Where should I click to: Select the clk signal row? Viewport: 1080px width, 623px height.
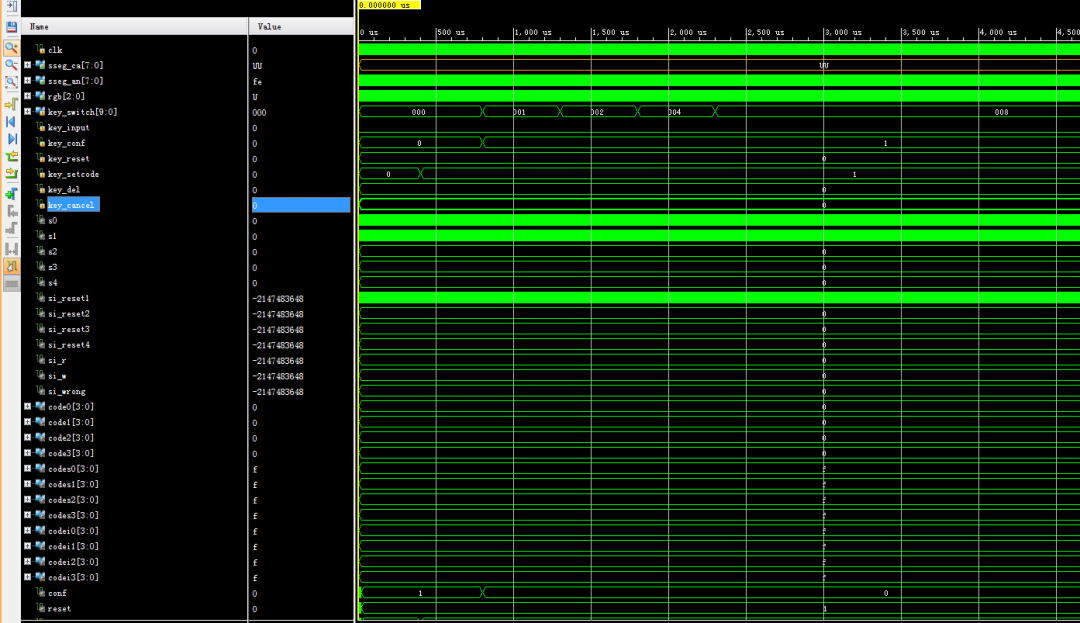pos(54,50)
